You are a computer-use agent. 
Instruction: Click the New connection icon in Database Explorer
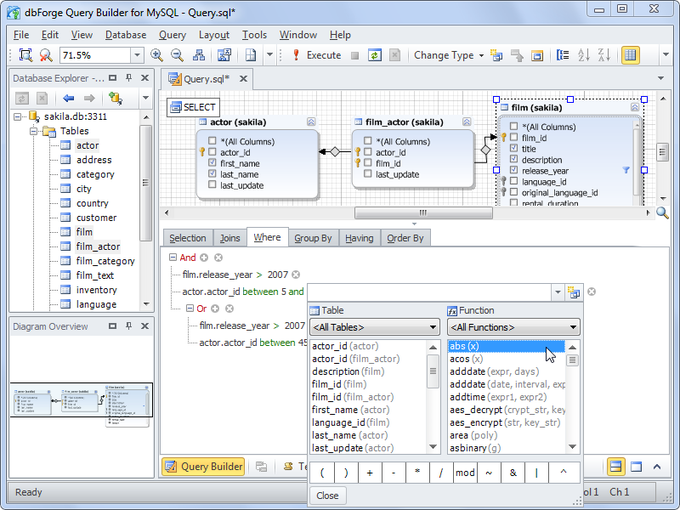tap(115, 98)
